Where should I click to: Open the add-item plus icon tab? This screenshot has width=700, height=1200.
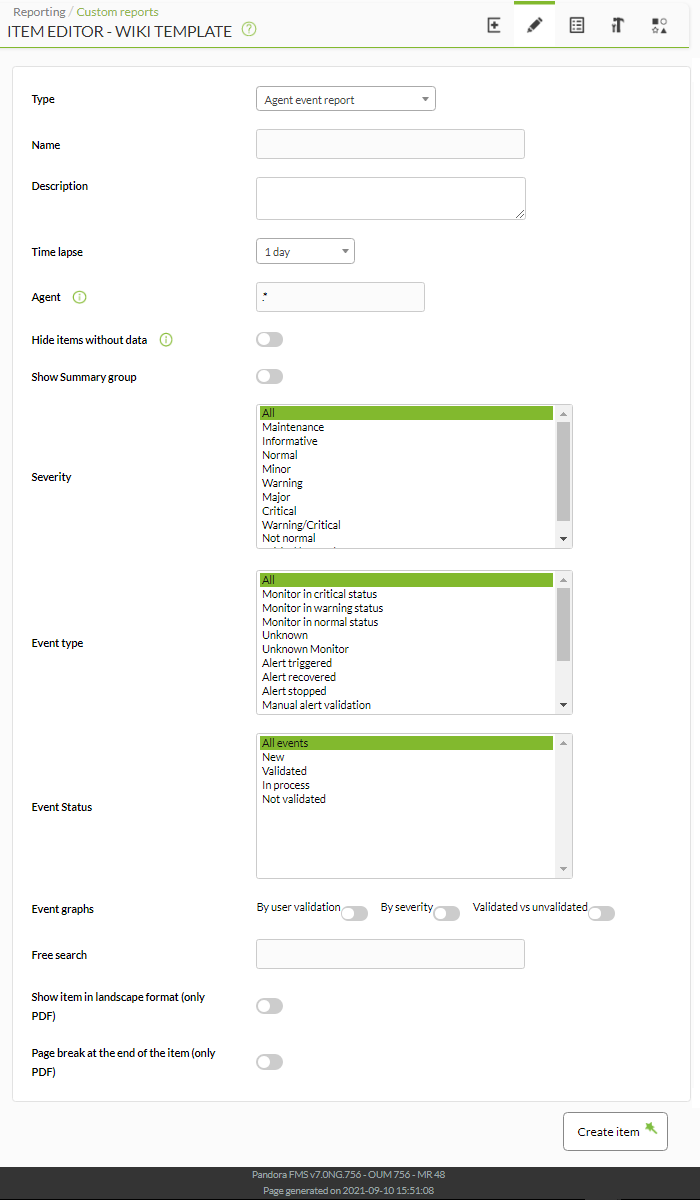pyautogui.click(x=494, y=25)
